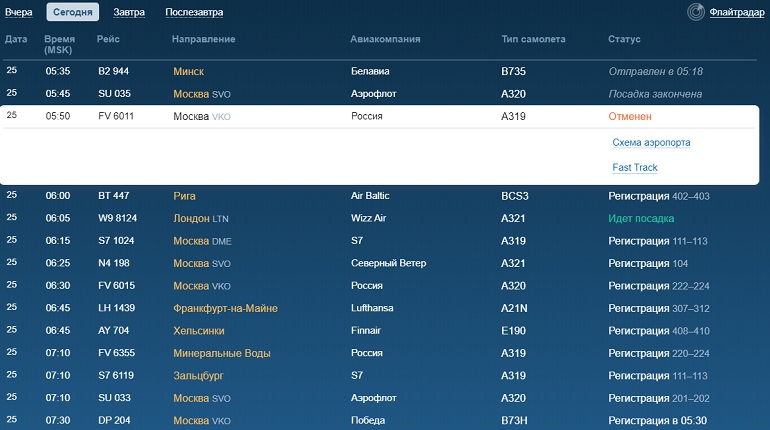Click the A21N aircraft type cell

tap(514, 308)
